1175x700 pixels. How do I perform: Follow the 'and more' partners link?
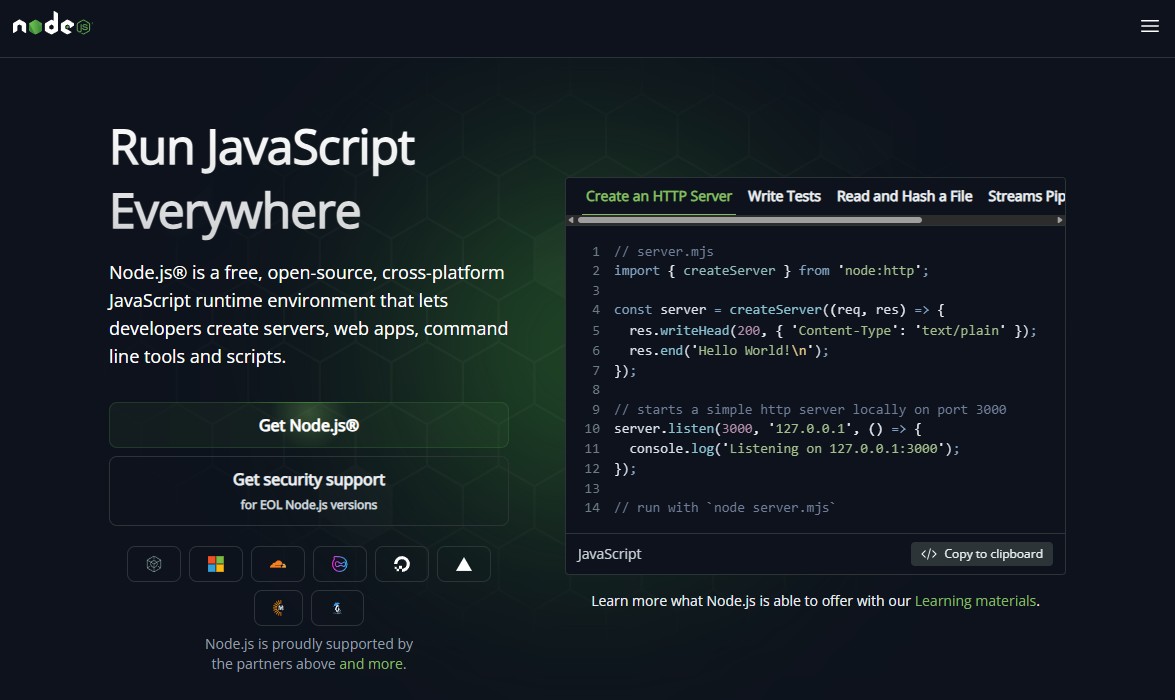[x=371, y=664]
